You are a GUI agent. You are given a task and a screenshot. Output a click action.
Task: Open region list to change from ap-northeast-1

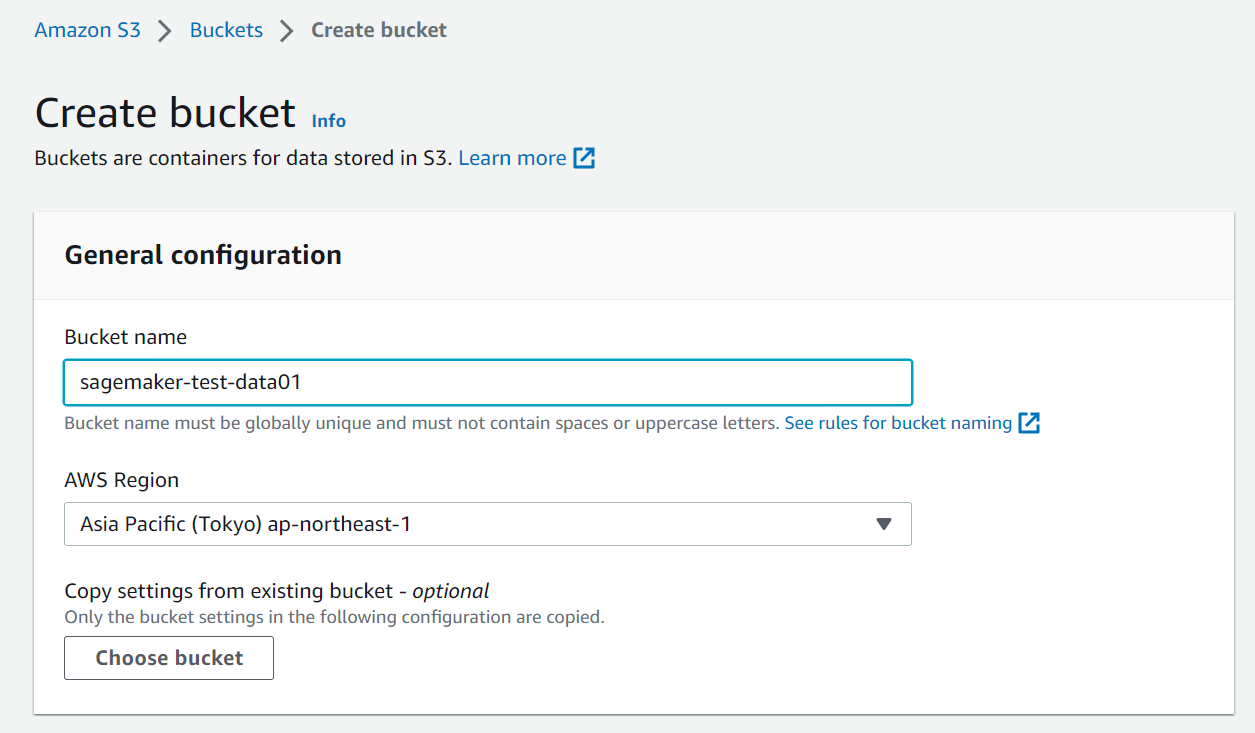click(487, 523)
